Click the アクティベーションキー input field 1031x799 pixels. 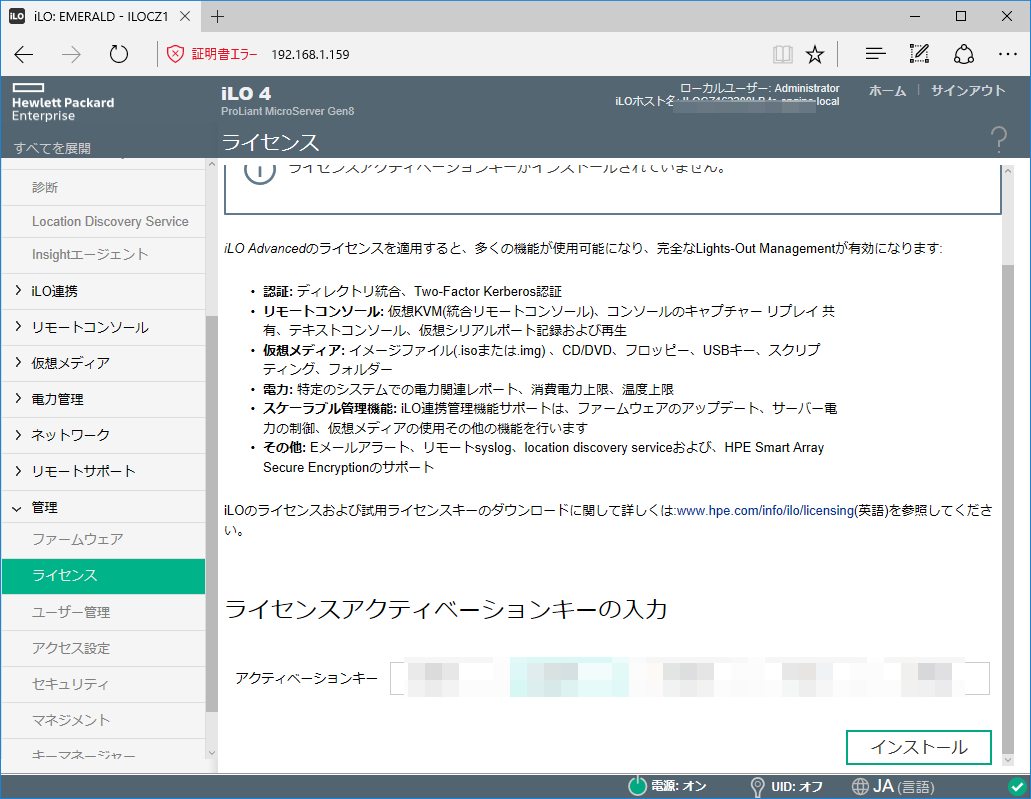690,678
